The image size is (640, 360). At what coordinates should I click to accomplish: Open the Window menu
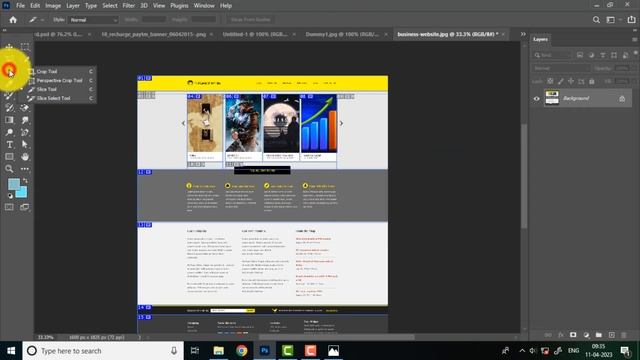click(204, 6)
